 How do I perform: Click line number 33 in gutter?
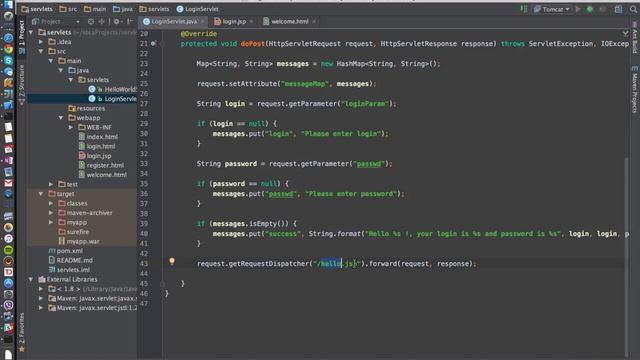click(x=144, y=164)
